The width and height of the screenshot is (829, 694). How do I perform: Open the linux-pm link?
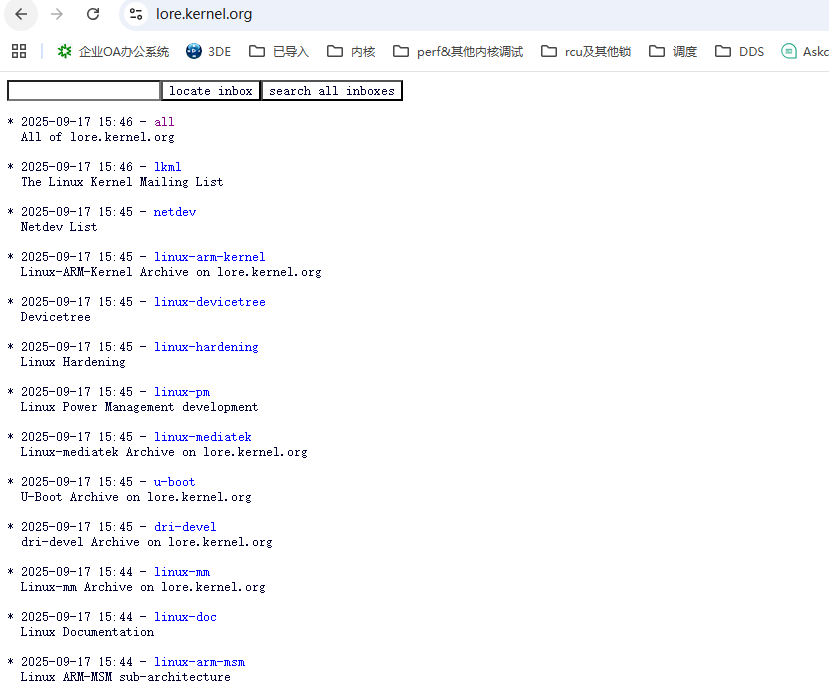182,392
